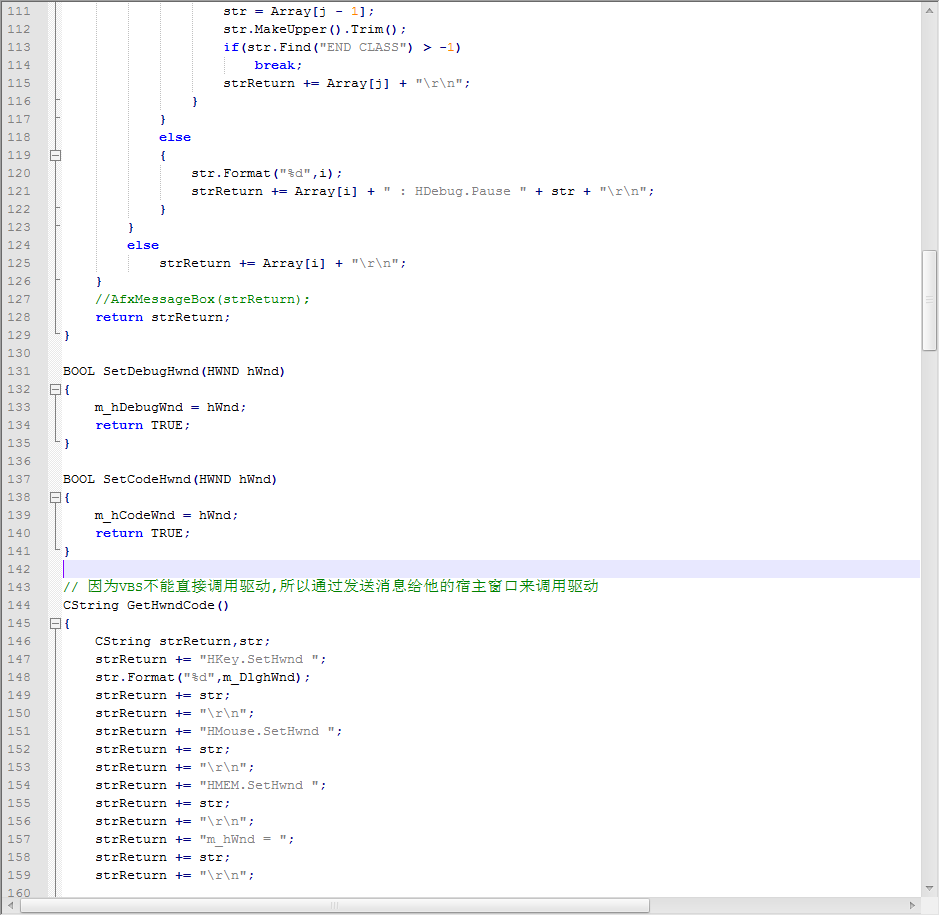Click the "HMouse.SetHwnd " string literal
This screenshot has width=940, height=916.
(270, 731)
